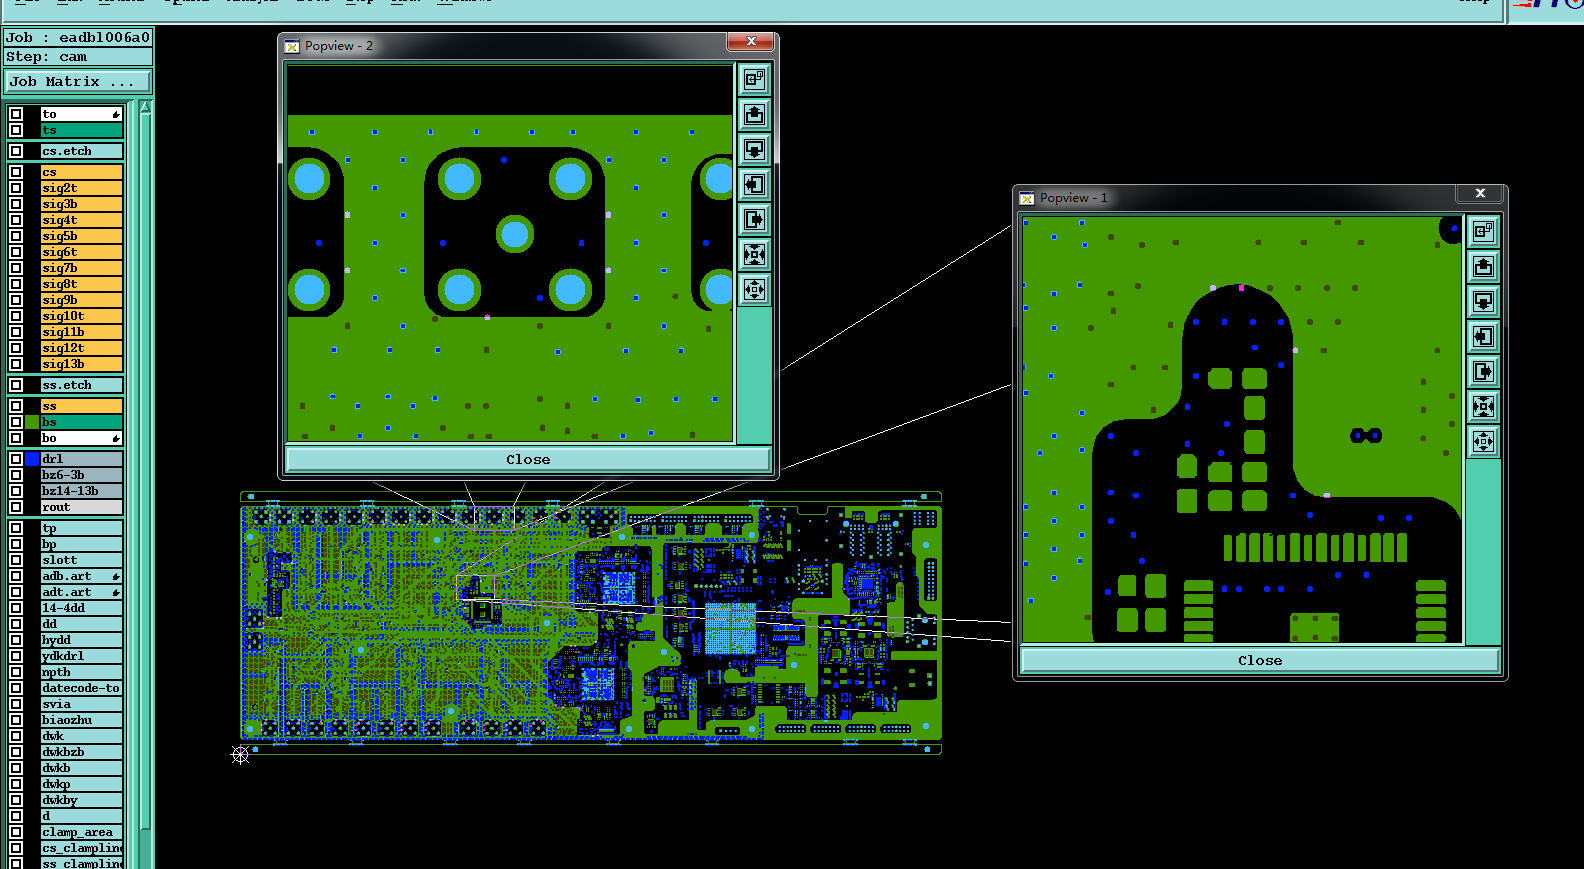The image size is (1584, 869).
Task: Pan left in Popview - 2
Action: 754,184
